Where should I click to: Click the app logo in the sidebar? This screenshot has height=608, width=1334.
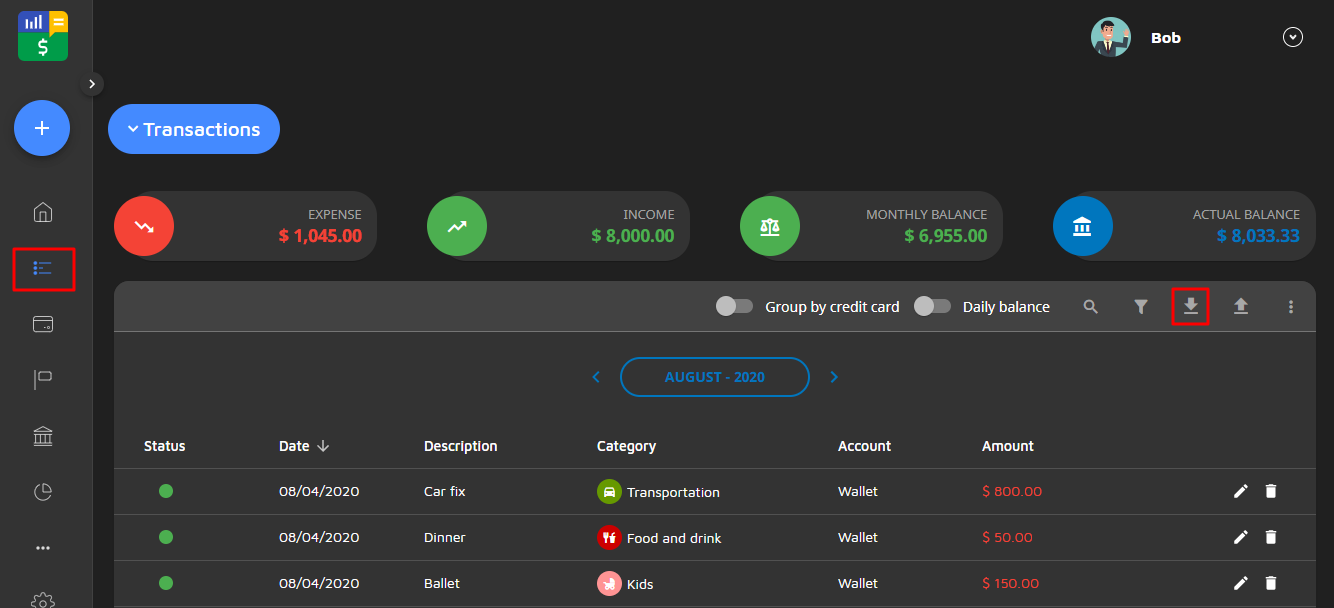coord(43,36)
